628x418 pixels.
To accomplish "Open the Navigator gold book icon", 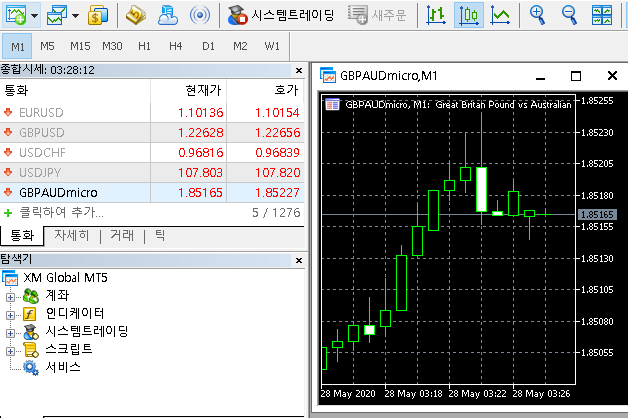I will pos(135,15).
